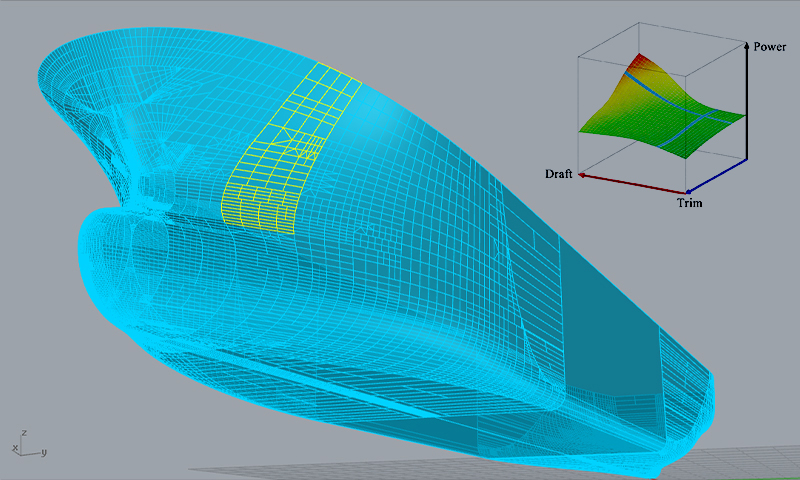Image resolution: width=800 pixels, height=480 pixels.
Task: Click the red peak of power surface
Action: [x=638, y=61]
